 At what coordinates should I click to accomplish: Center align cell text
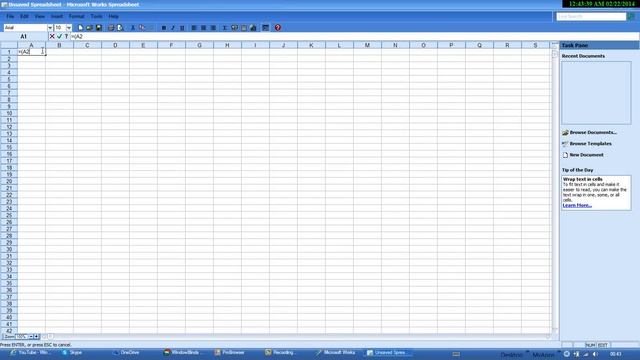203,28
